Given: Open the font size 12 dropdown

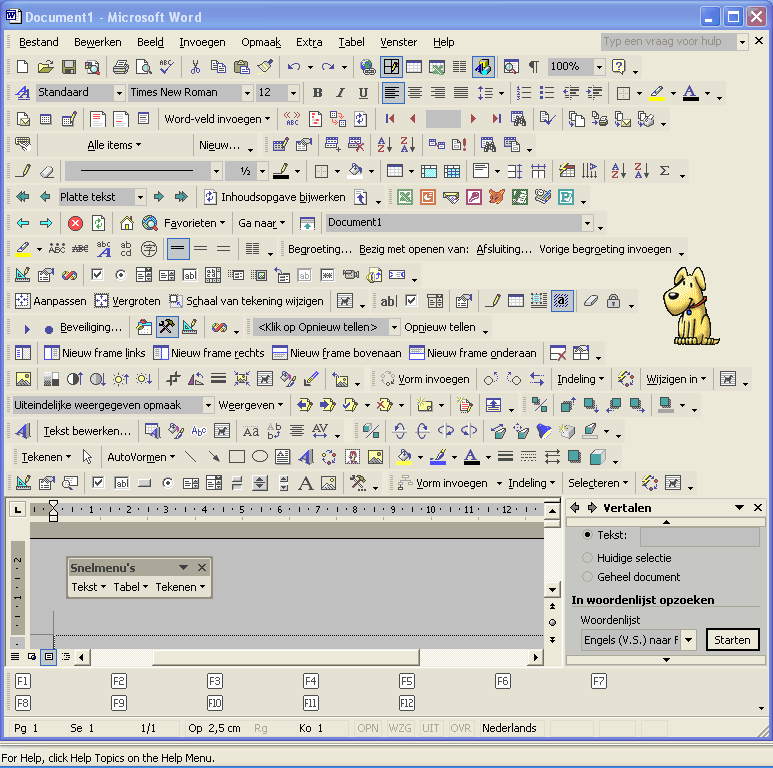Looking at the screenshot, I should [x=293, y=93].
